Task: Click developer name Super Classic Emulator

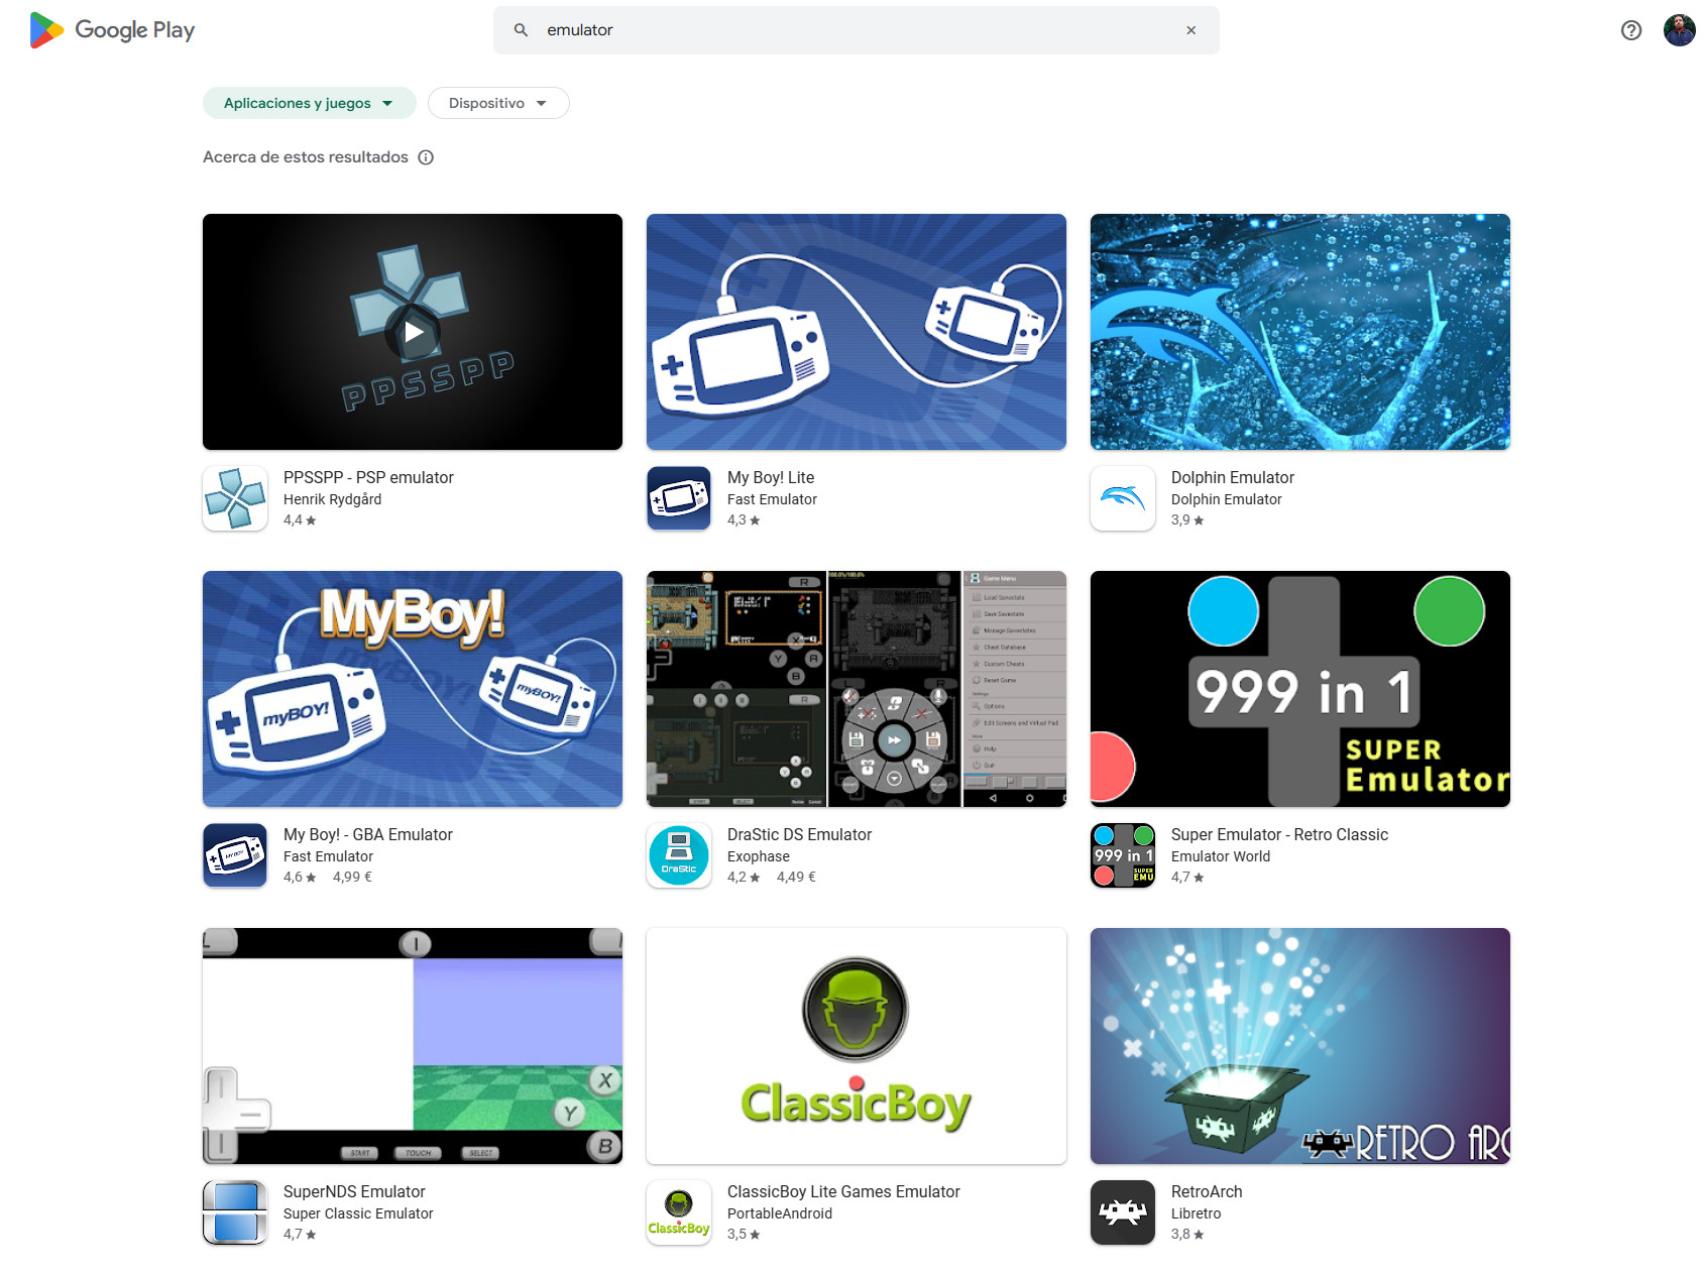Action: 358,1213
